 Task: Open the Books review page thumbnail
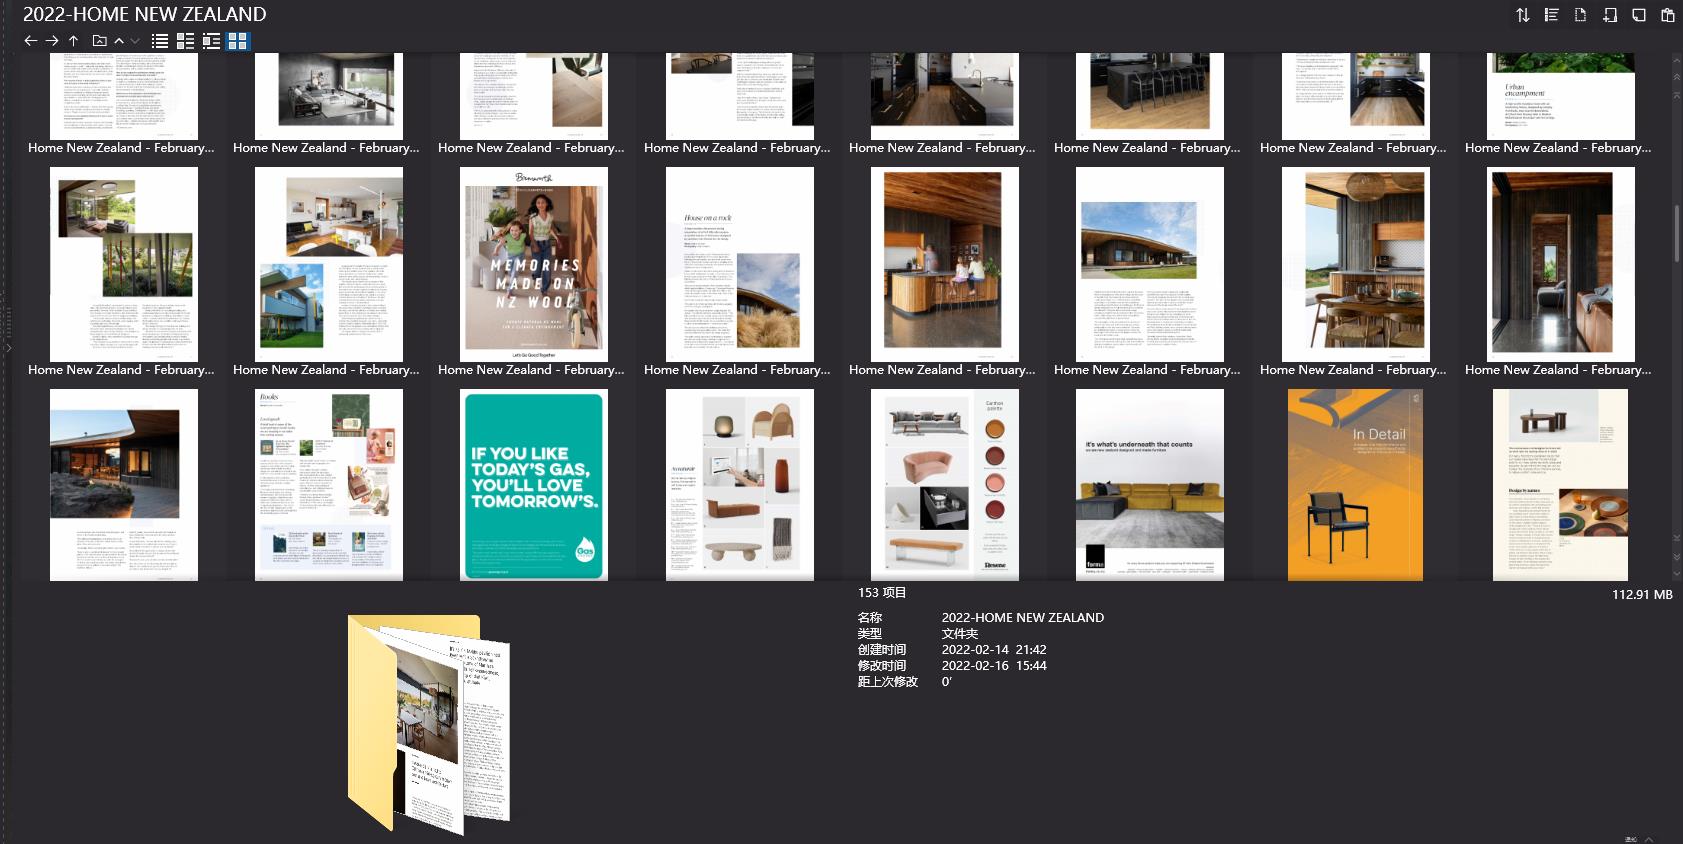pos(329,485)
